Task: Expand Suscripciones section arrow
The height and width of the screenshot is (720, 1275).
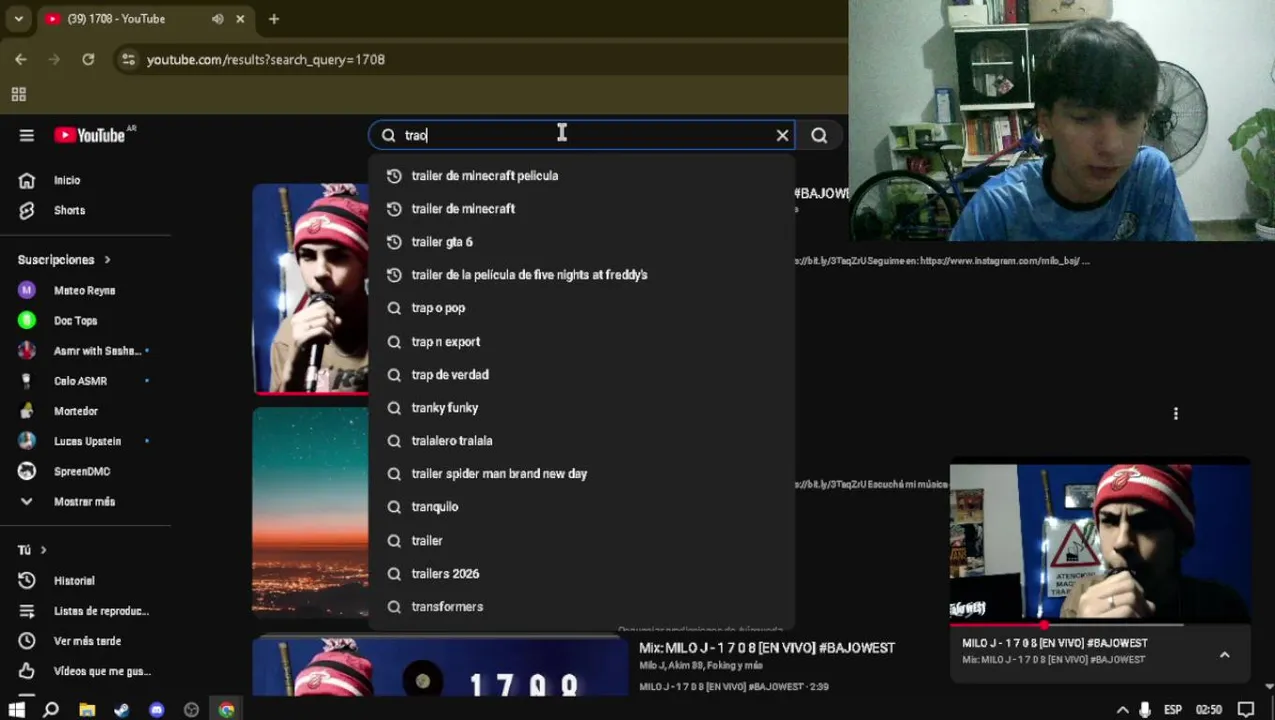Action: pos(107,260)
